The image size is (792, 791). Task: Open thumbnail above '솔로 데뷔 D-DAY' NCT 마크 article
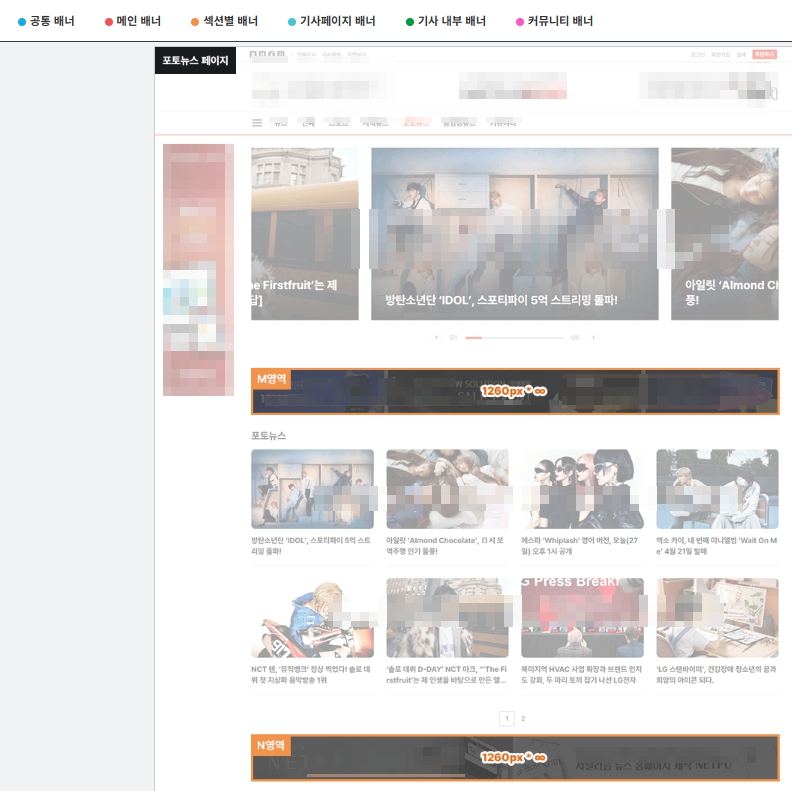448,618
